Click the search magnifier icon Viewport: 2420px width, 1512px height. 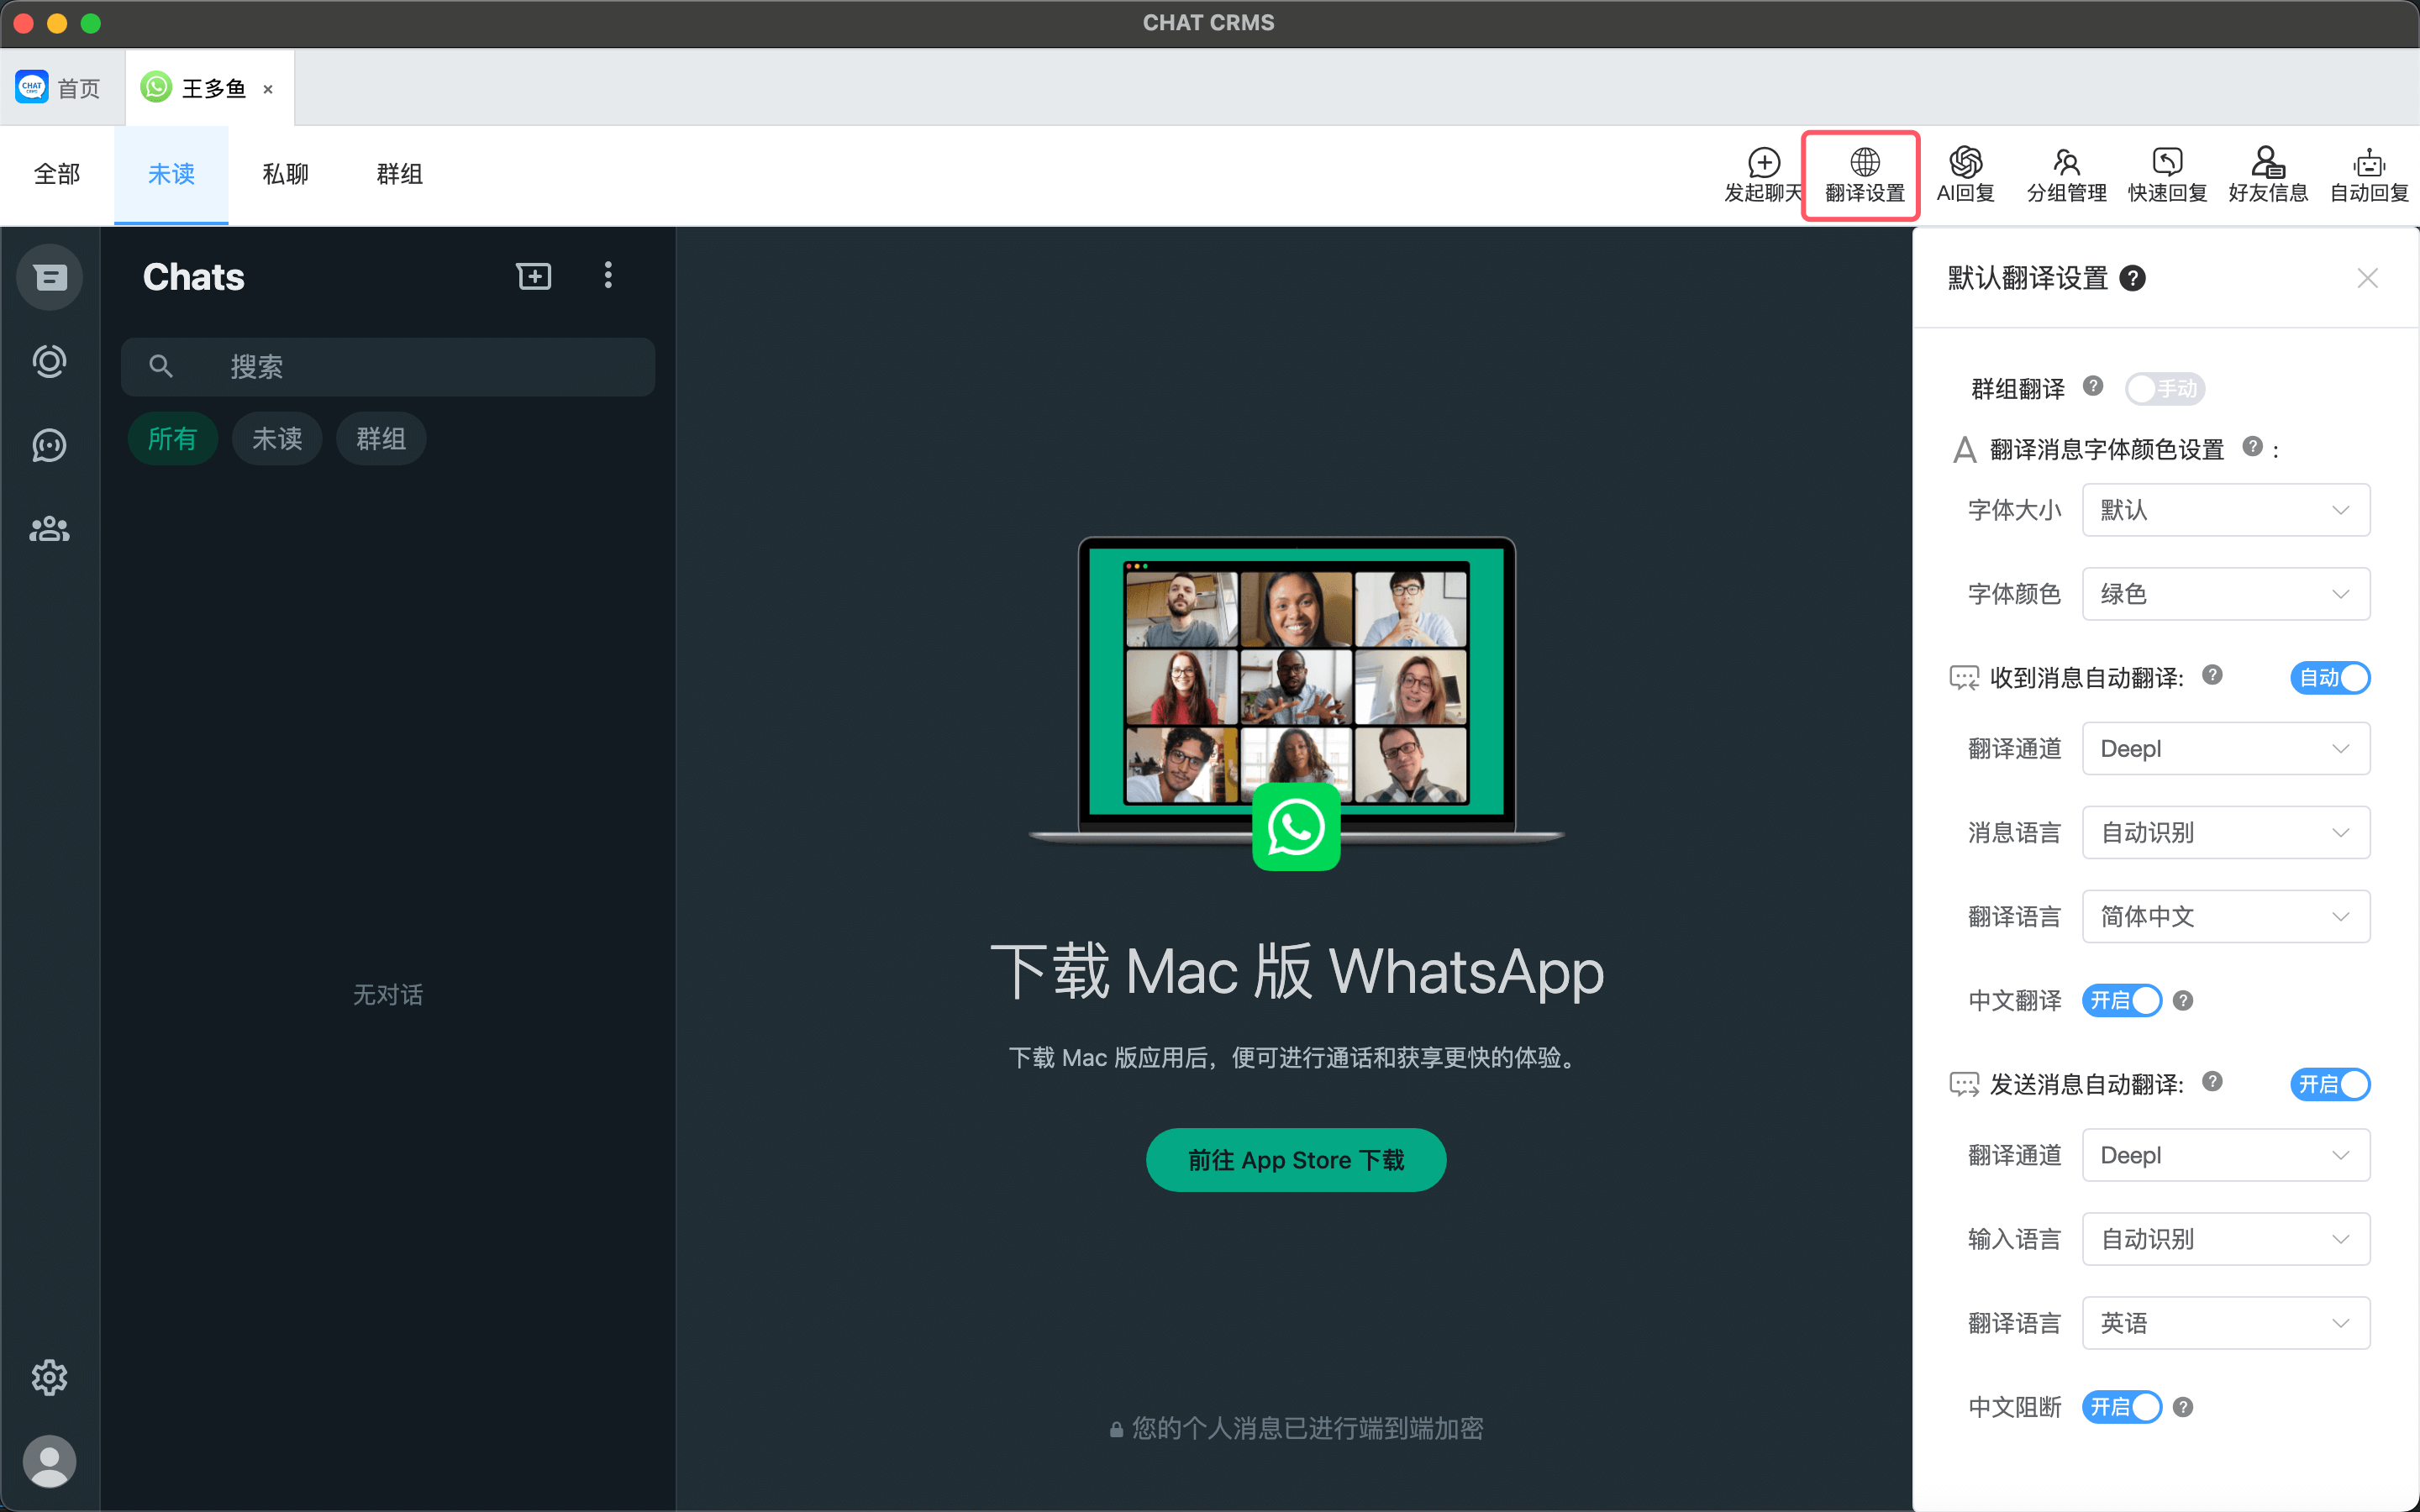161,367
